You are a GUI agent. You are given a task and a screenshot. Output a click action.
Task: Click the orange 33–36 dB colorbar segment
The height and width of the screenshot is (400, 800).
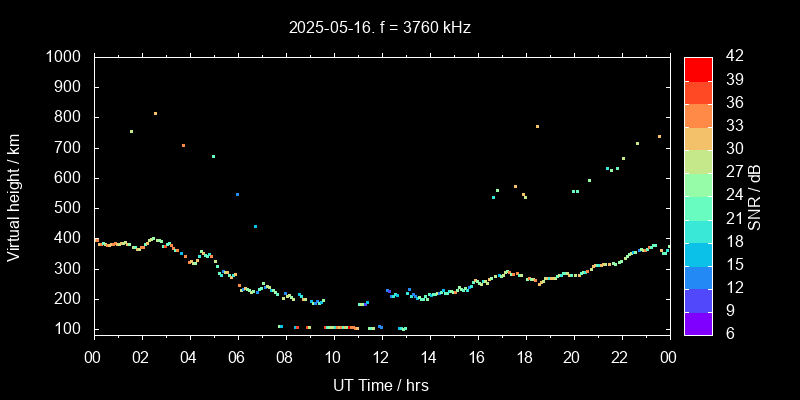[x=698, y=114]
